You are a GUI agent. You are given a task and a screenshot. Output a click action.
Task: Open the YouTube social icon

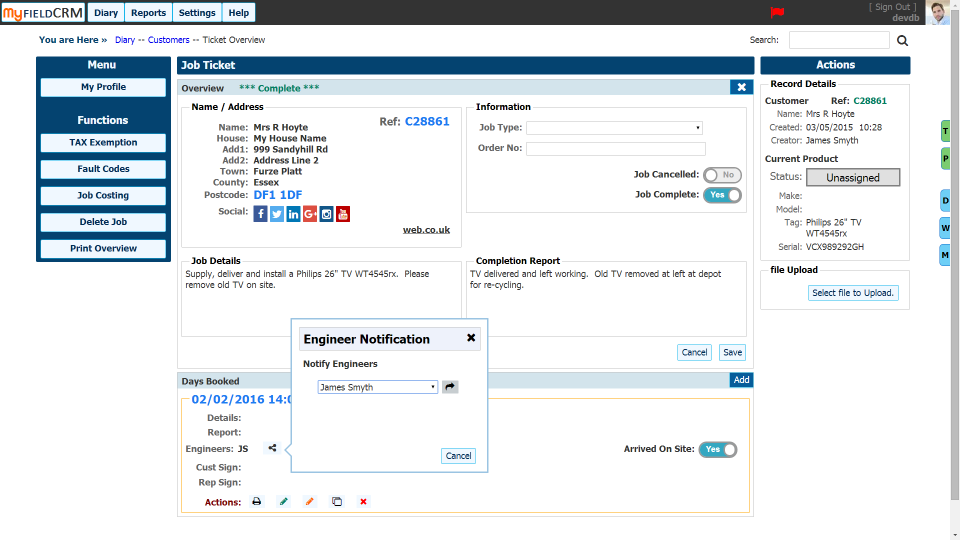pyautogui.click(x=343, y=214)
